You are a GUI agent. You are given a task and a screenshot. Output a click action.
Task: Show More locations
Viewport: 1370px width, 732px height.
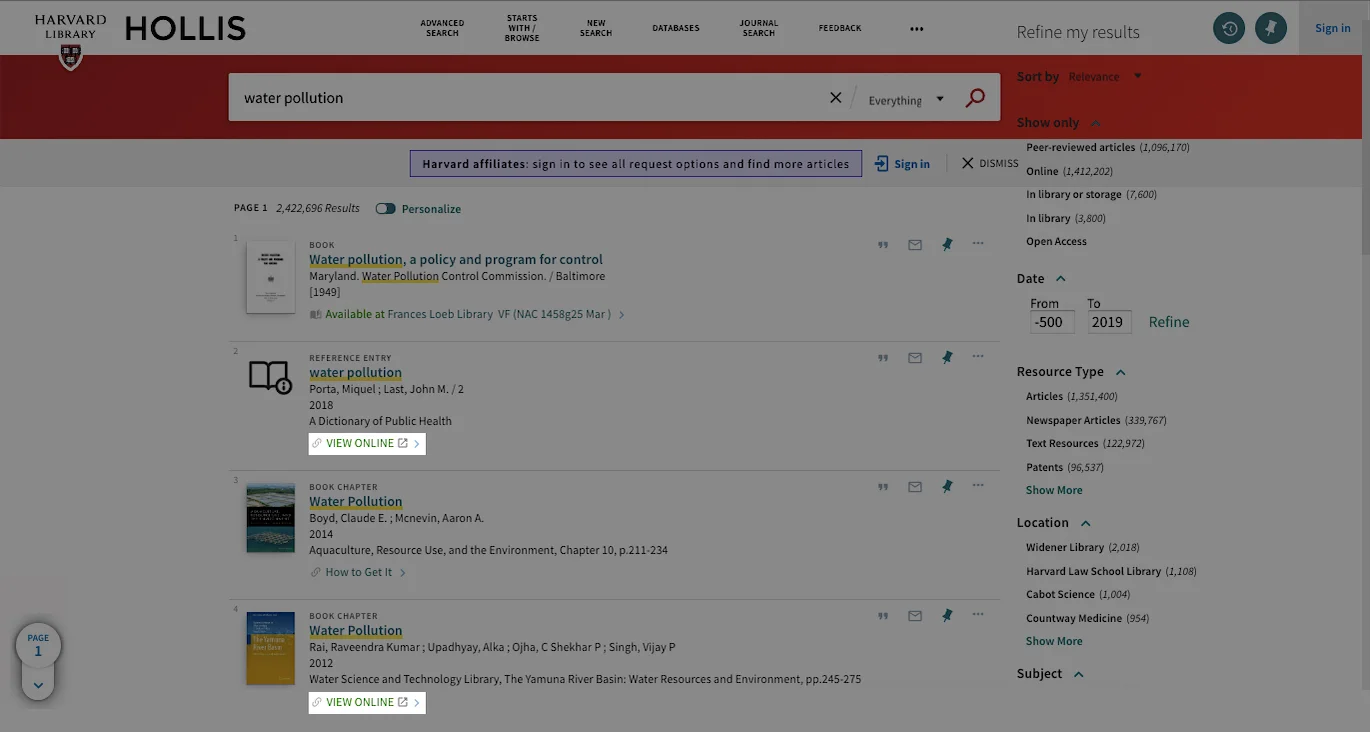(1054, 641)
